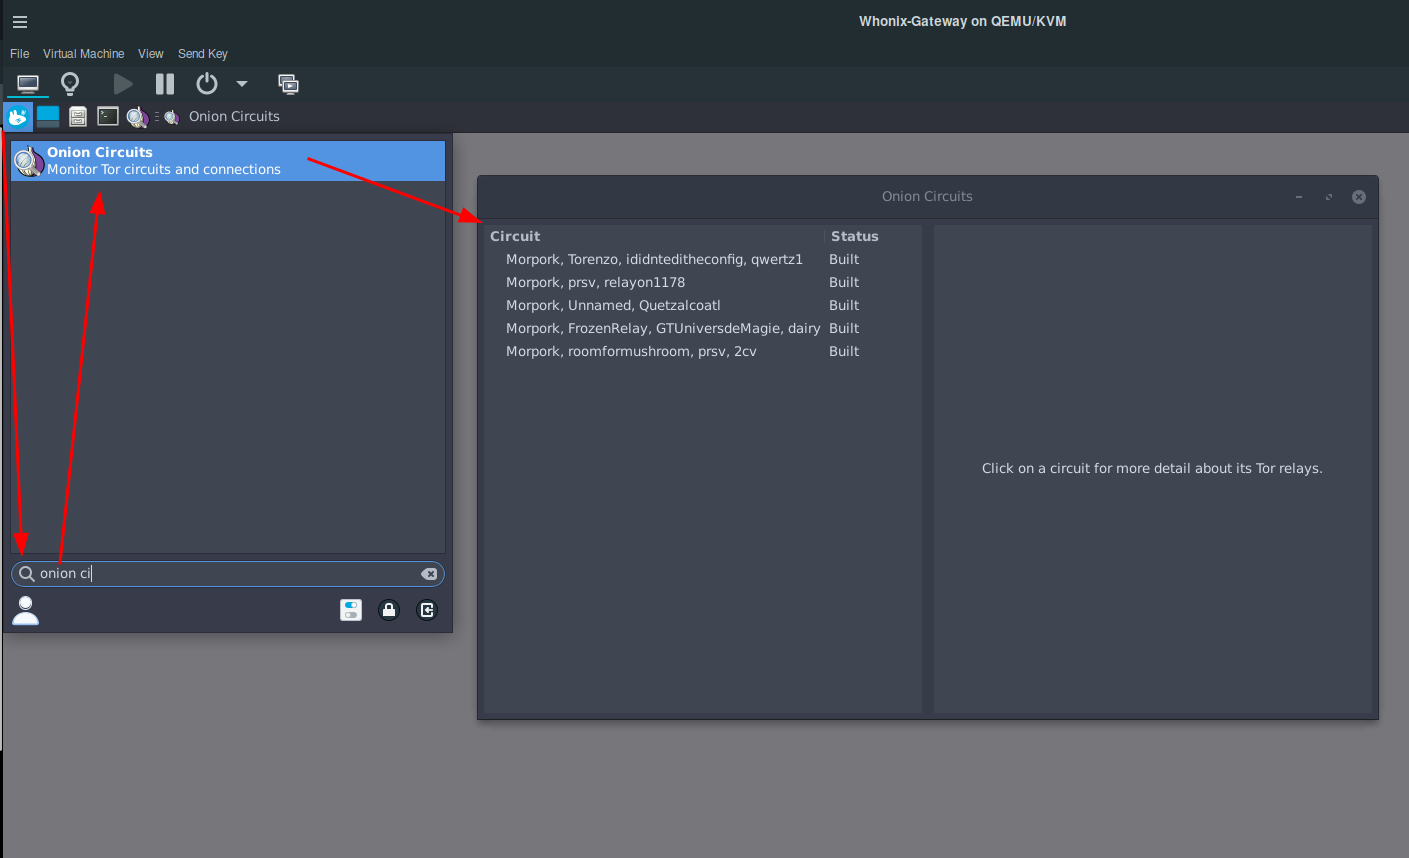Launch the terminal emulator from the panel
The width and height of the screenshot is (1409, 858).
[108, 117]
